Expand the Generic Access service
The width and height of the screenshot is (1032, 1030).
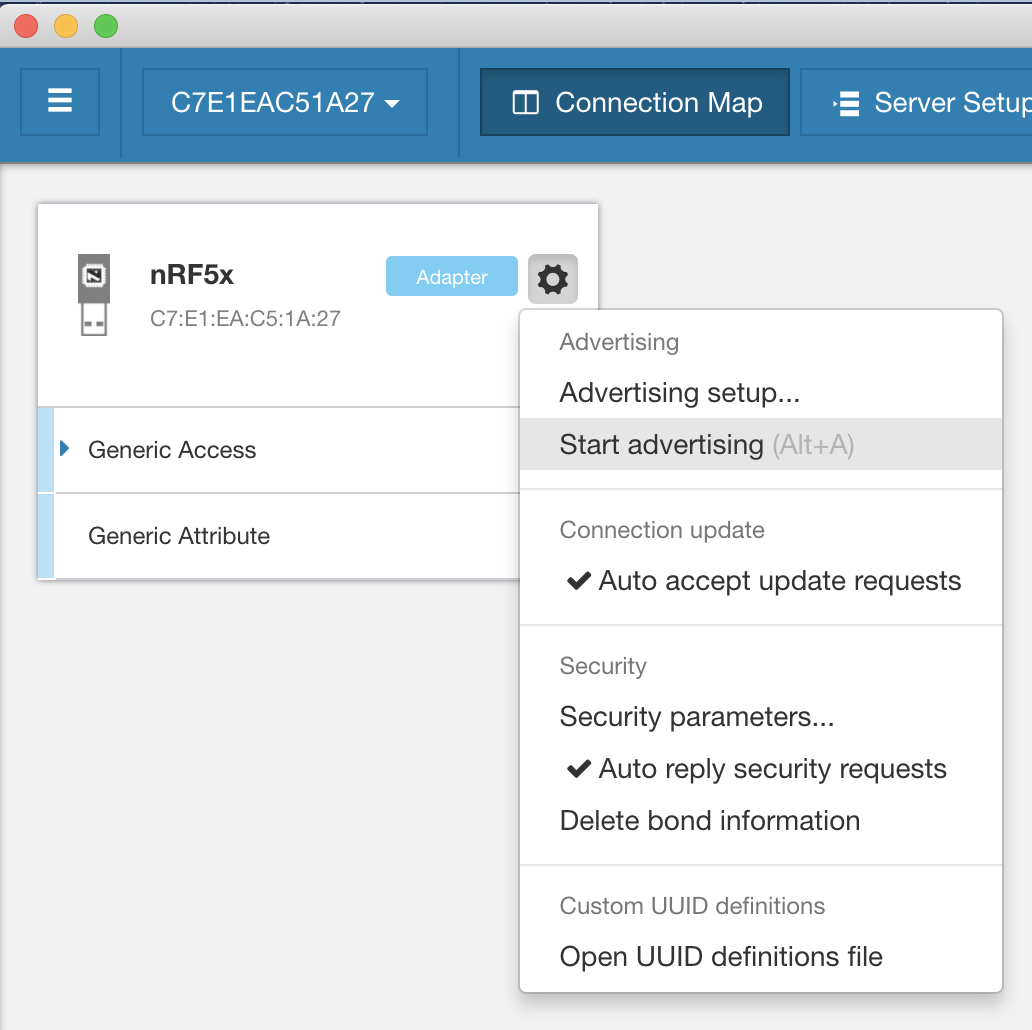pyautogui.click(x=65, y=449)
